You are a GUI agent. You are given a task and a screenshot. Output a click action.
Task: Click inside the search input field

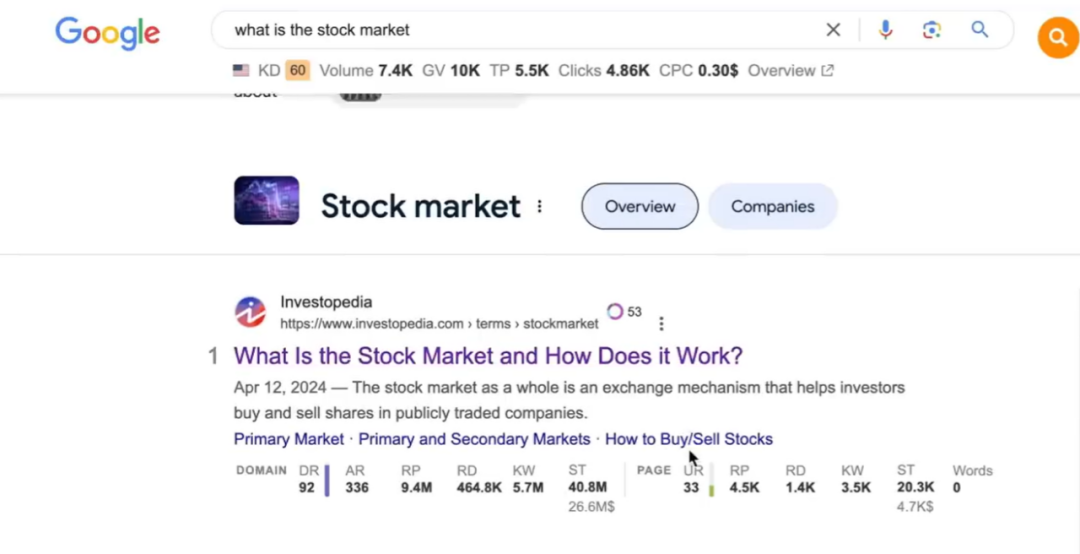click(x=520, y=30)
